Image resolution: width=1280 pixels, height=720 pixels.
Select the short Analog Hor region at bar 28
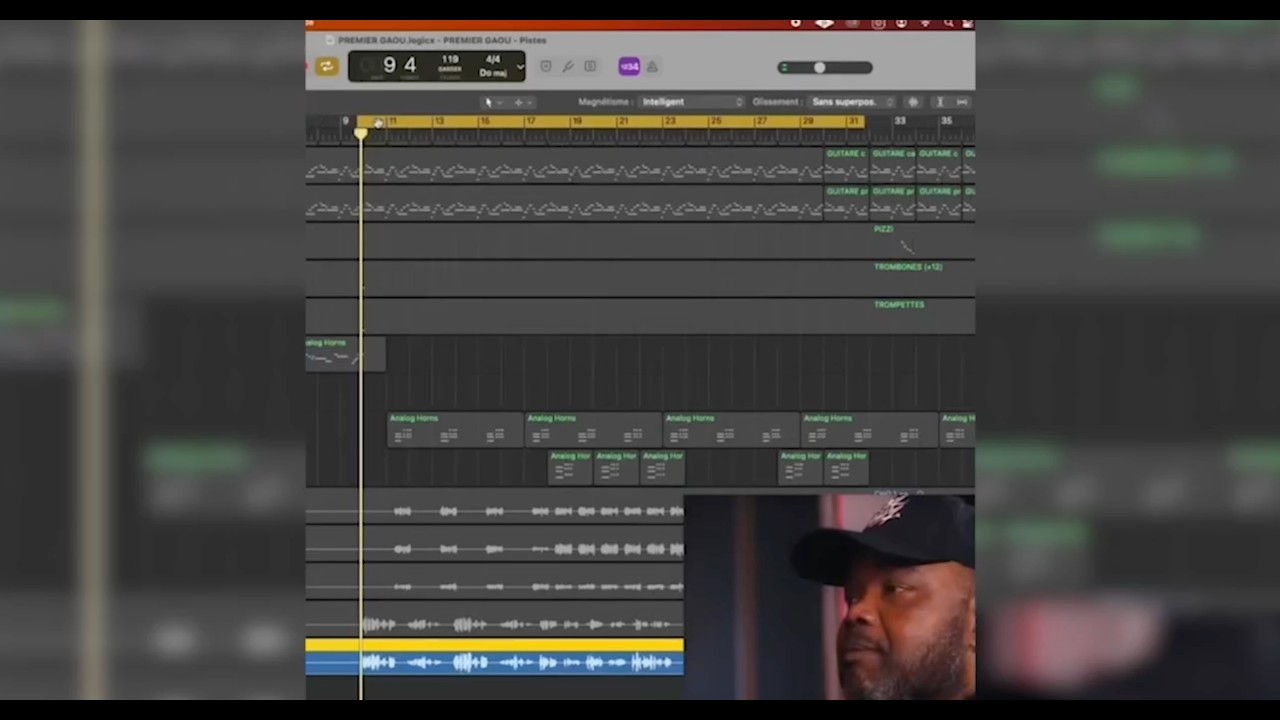click(800, 467)
